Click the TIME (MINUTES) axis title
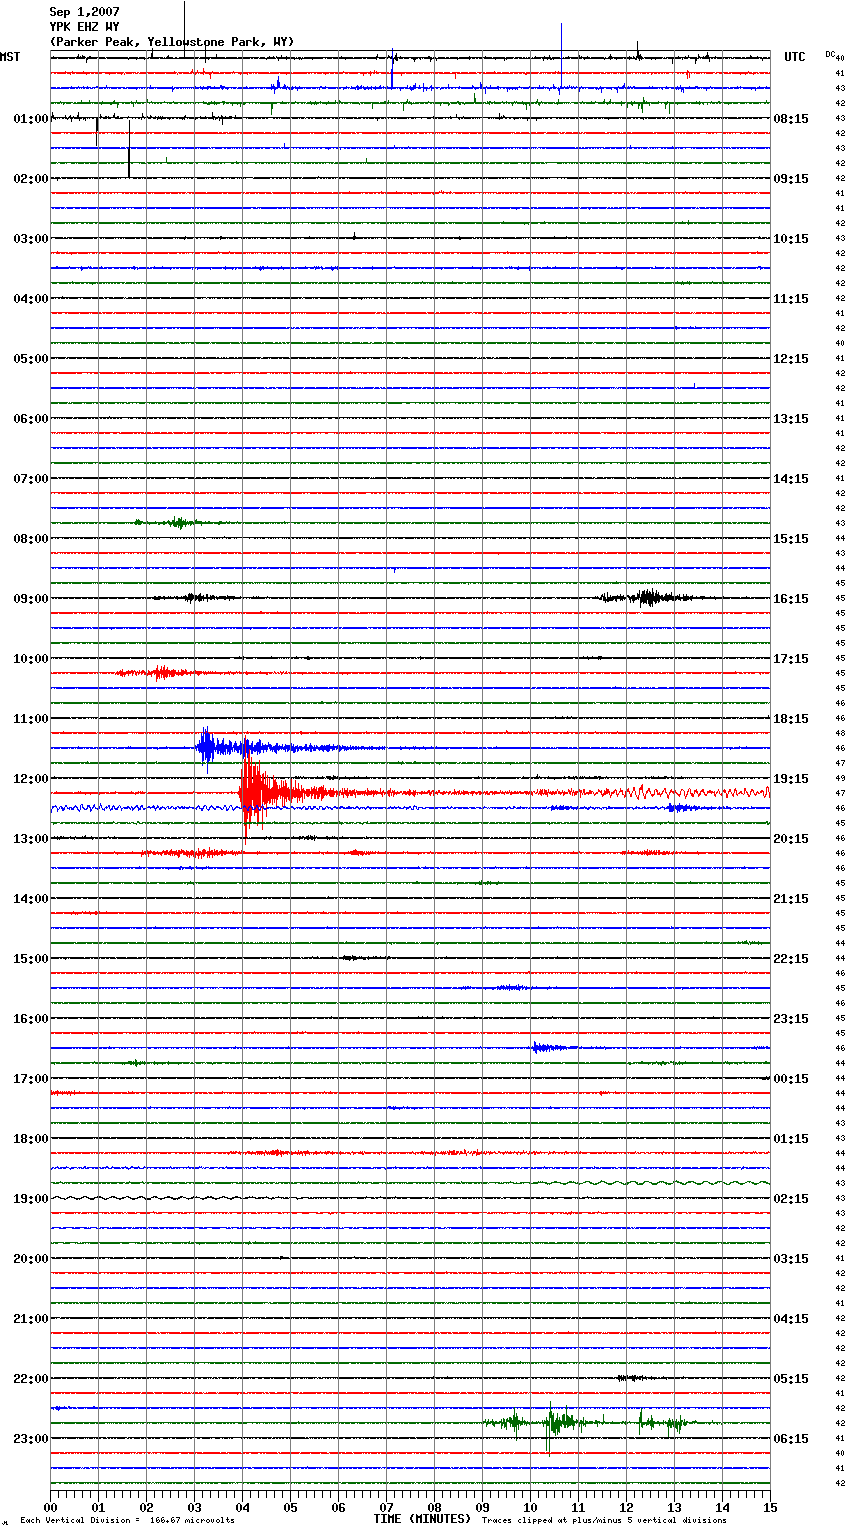Screen dimensions: 850x1534 tap(422, 1519)
